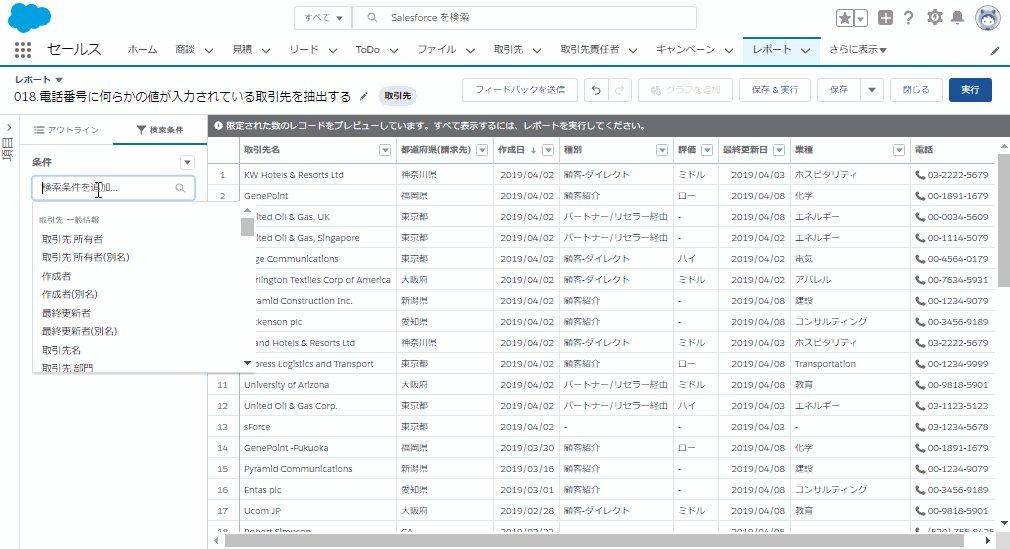Open the リード tab
This screenshot has height=549, width=1010.
click(x=304, y=50)
